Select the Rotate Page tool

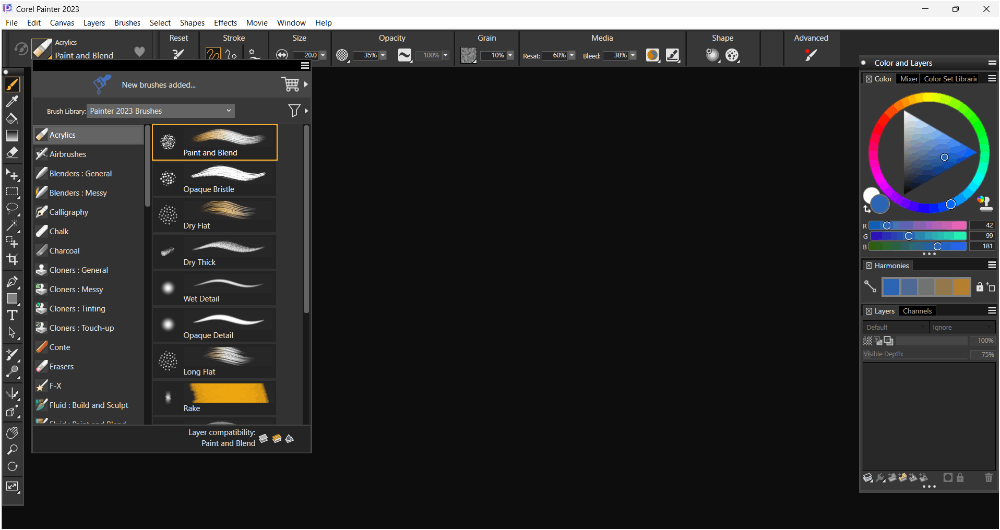point(12,467)
